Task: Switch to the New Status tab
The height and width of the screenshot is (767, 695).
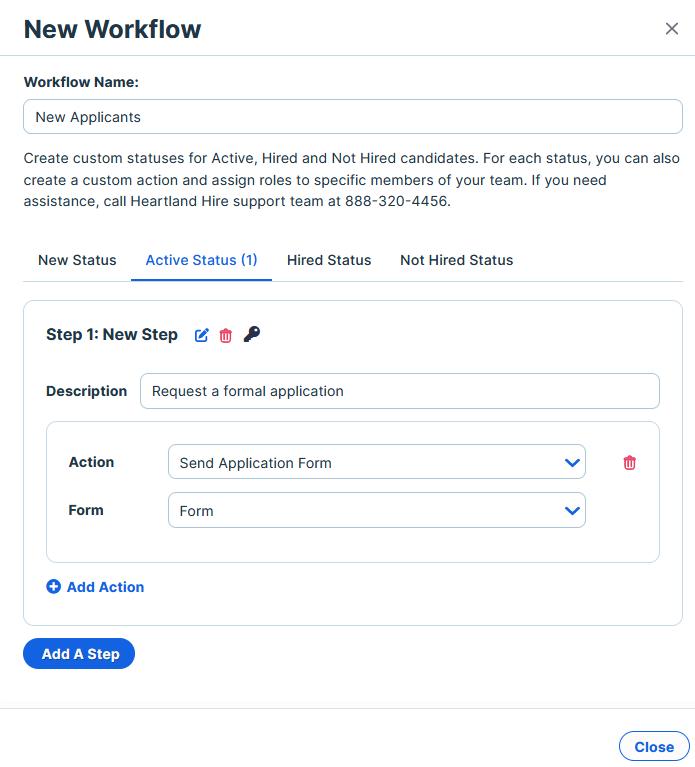Action: click(x=77, y=260)
